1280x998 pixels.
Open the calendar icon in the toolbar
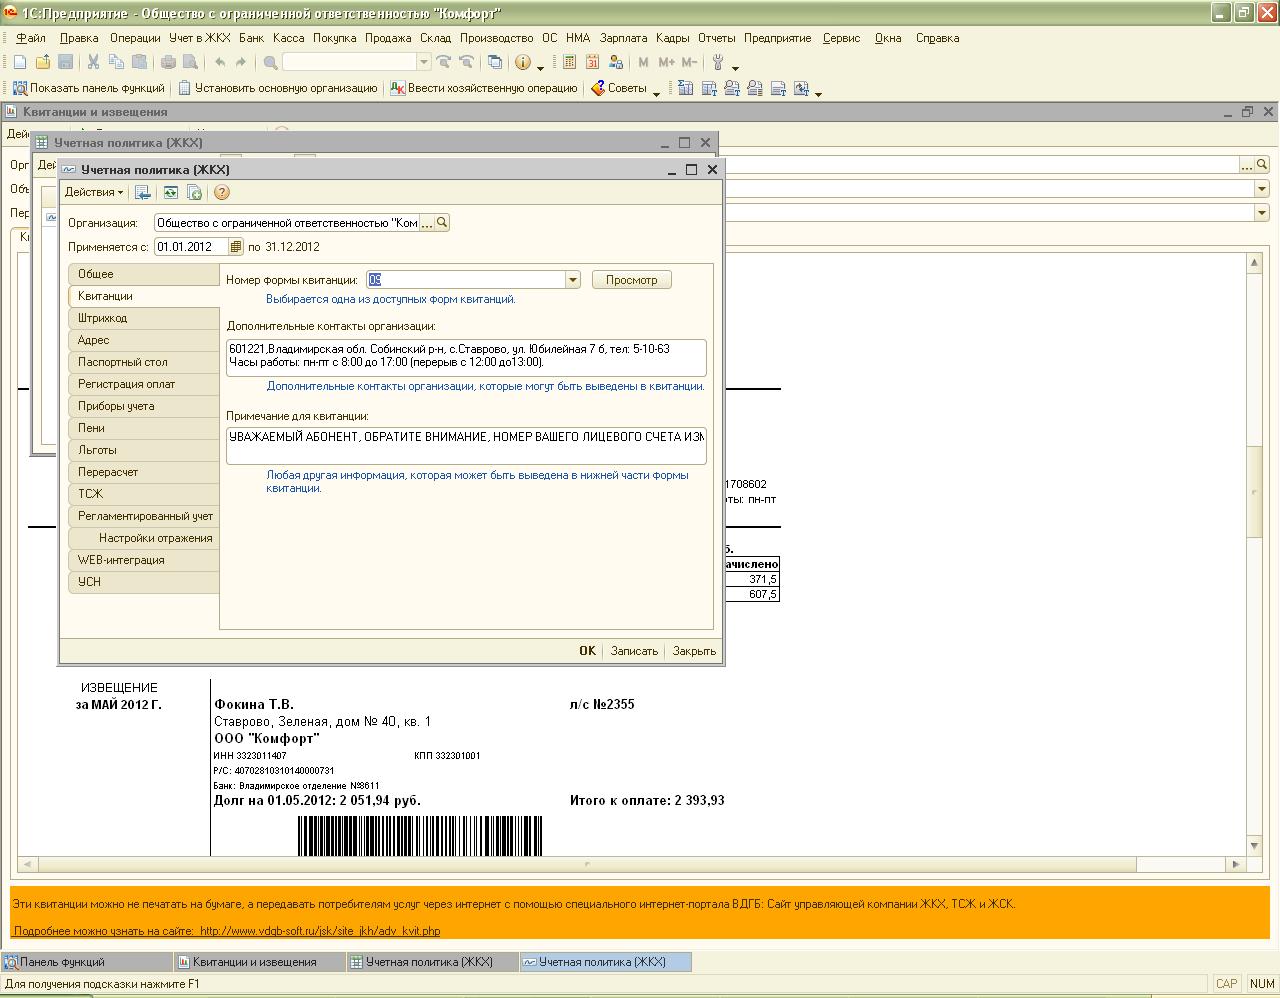tap(592, 62)
